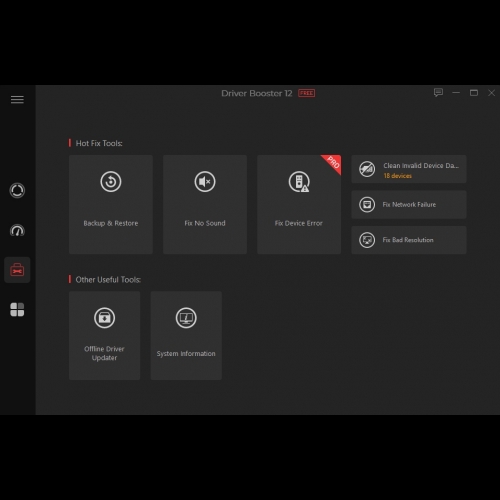This screenshot has height=500, width=500.
Task: Open the Scan section in sidebar
Action: pyautogui.click(x=17, y=191)
